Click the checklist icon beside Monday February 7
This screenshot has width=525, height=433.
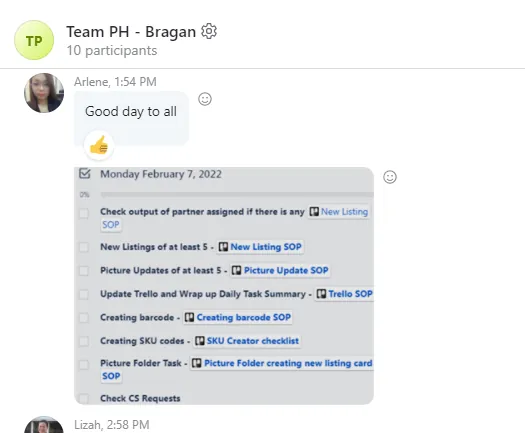pos(85,173)
